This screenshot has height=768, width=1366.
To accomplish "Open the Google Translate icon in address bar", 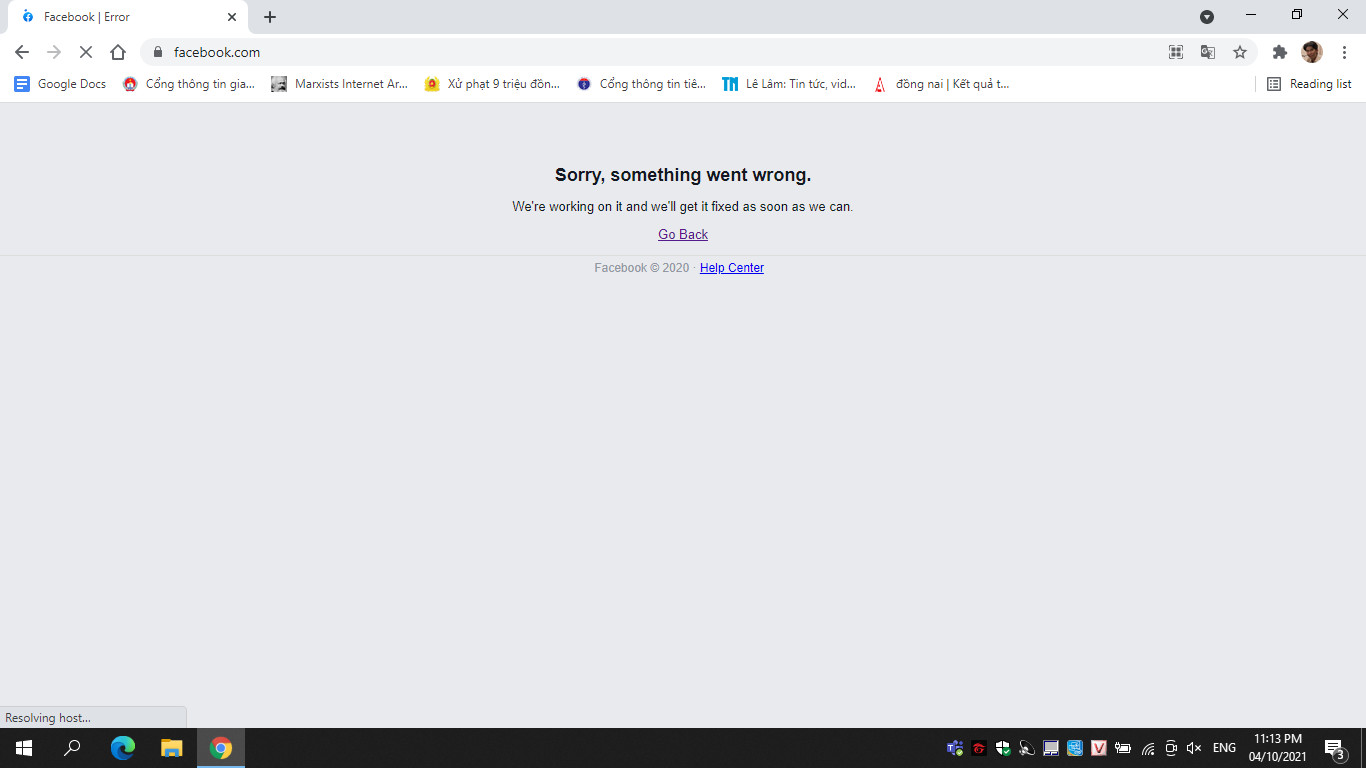I will [1208, 52].
